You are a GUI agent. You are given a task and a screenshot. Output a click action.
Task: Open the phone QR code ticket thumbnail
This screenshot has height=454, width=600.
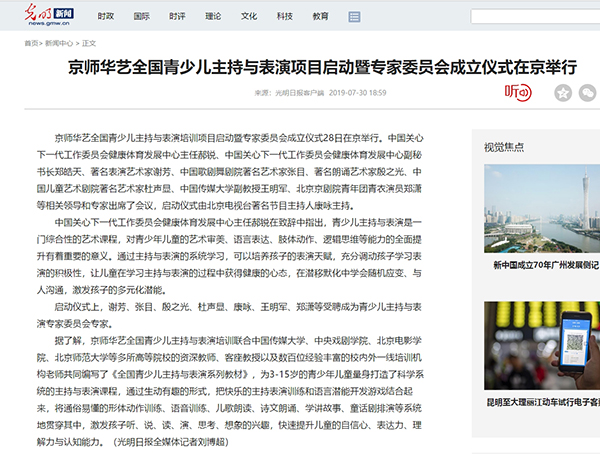542,345
